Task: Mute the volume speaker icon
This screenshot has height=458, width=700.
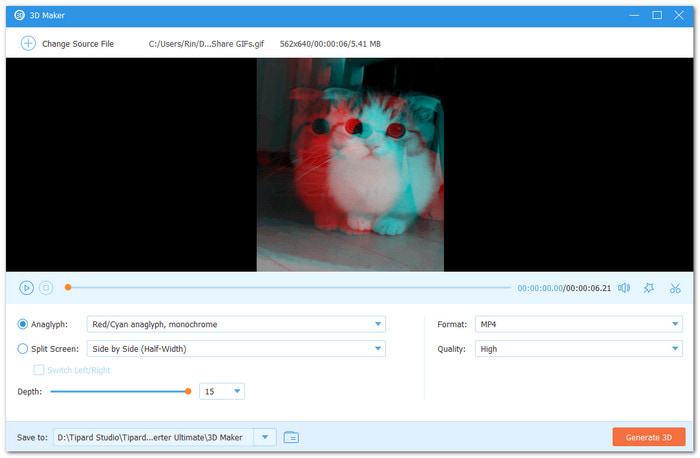Action: tap(624, 288)
